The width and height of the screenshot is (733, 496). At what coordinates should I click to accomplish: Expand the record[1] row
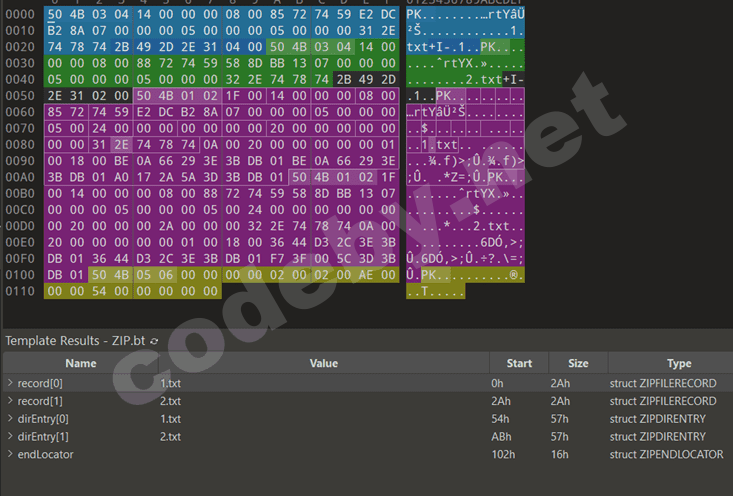10,401
